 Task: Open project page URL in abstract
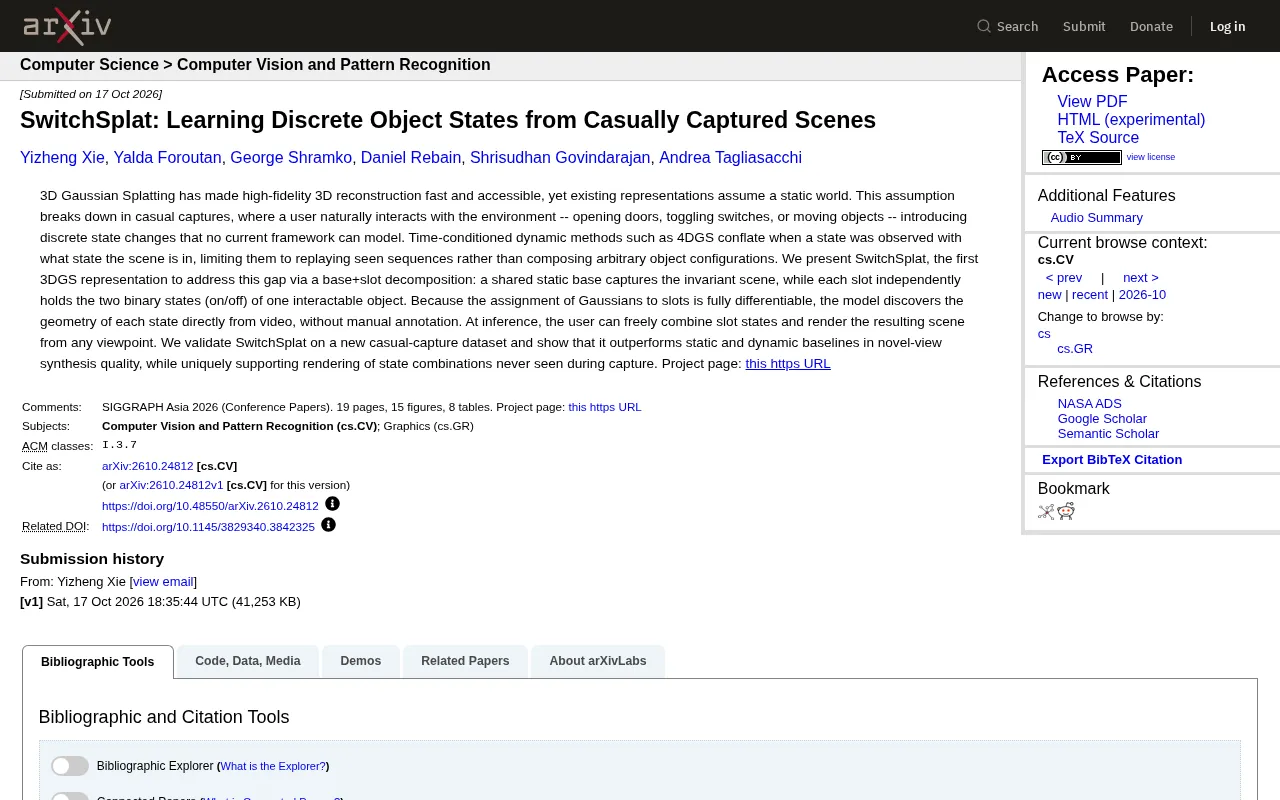click(788, 364)
